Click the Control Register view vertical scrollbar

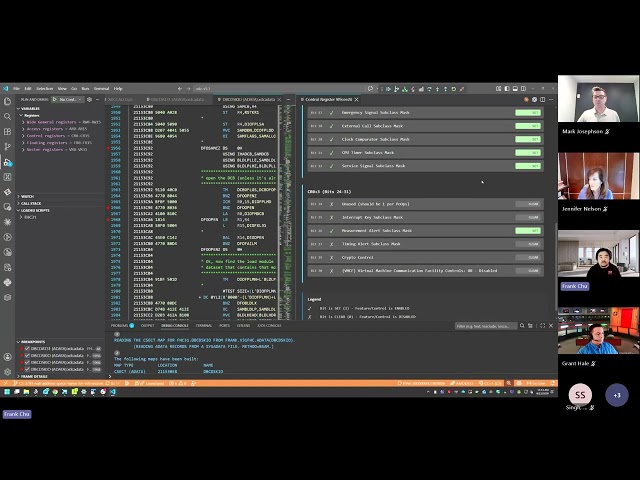pos(556,265)
